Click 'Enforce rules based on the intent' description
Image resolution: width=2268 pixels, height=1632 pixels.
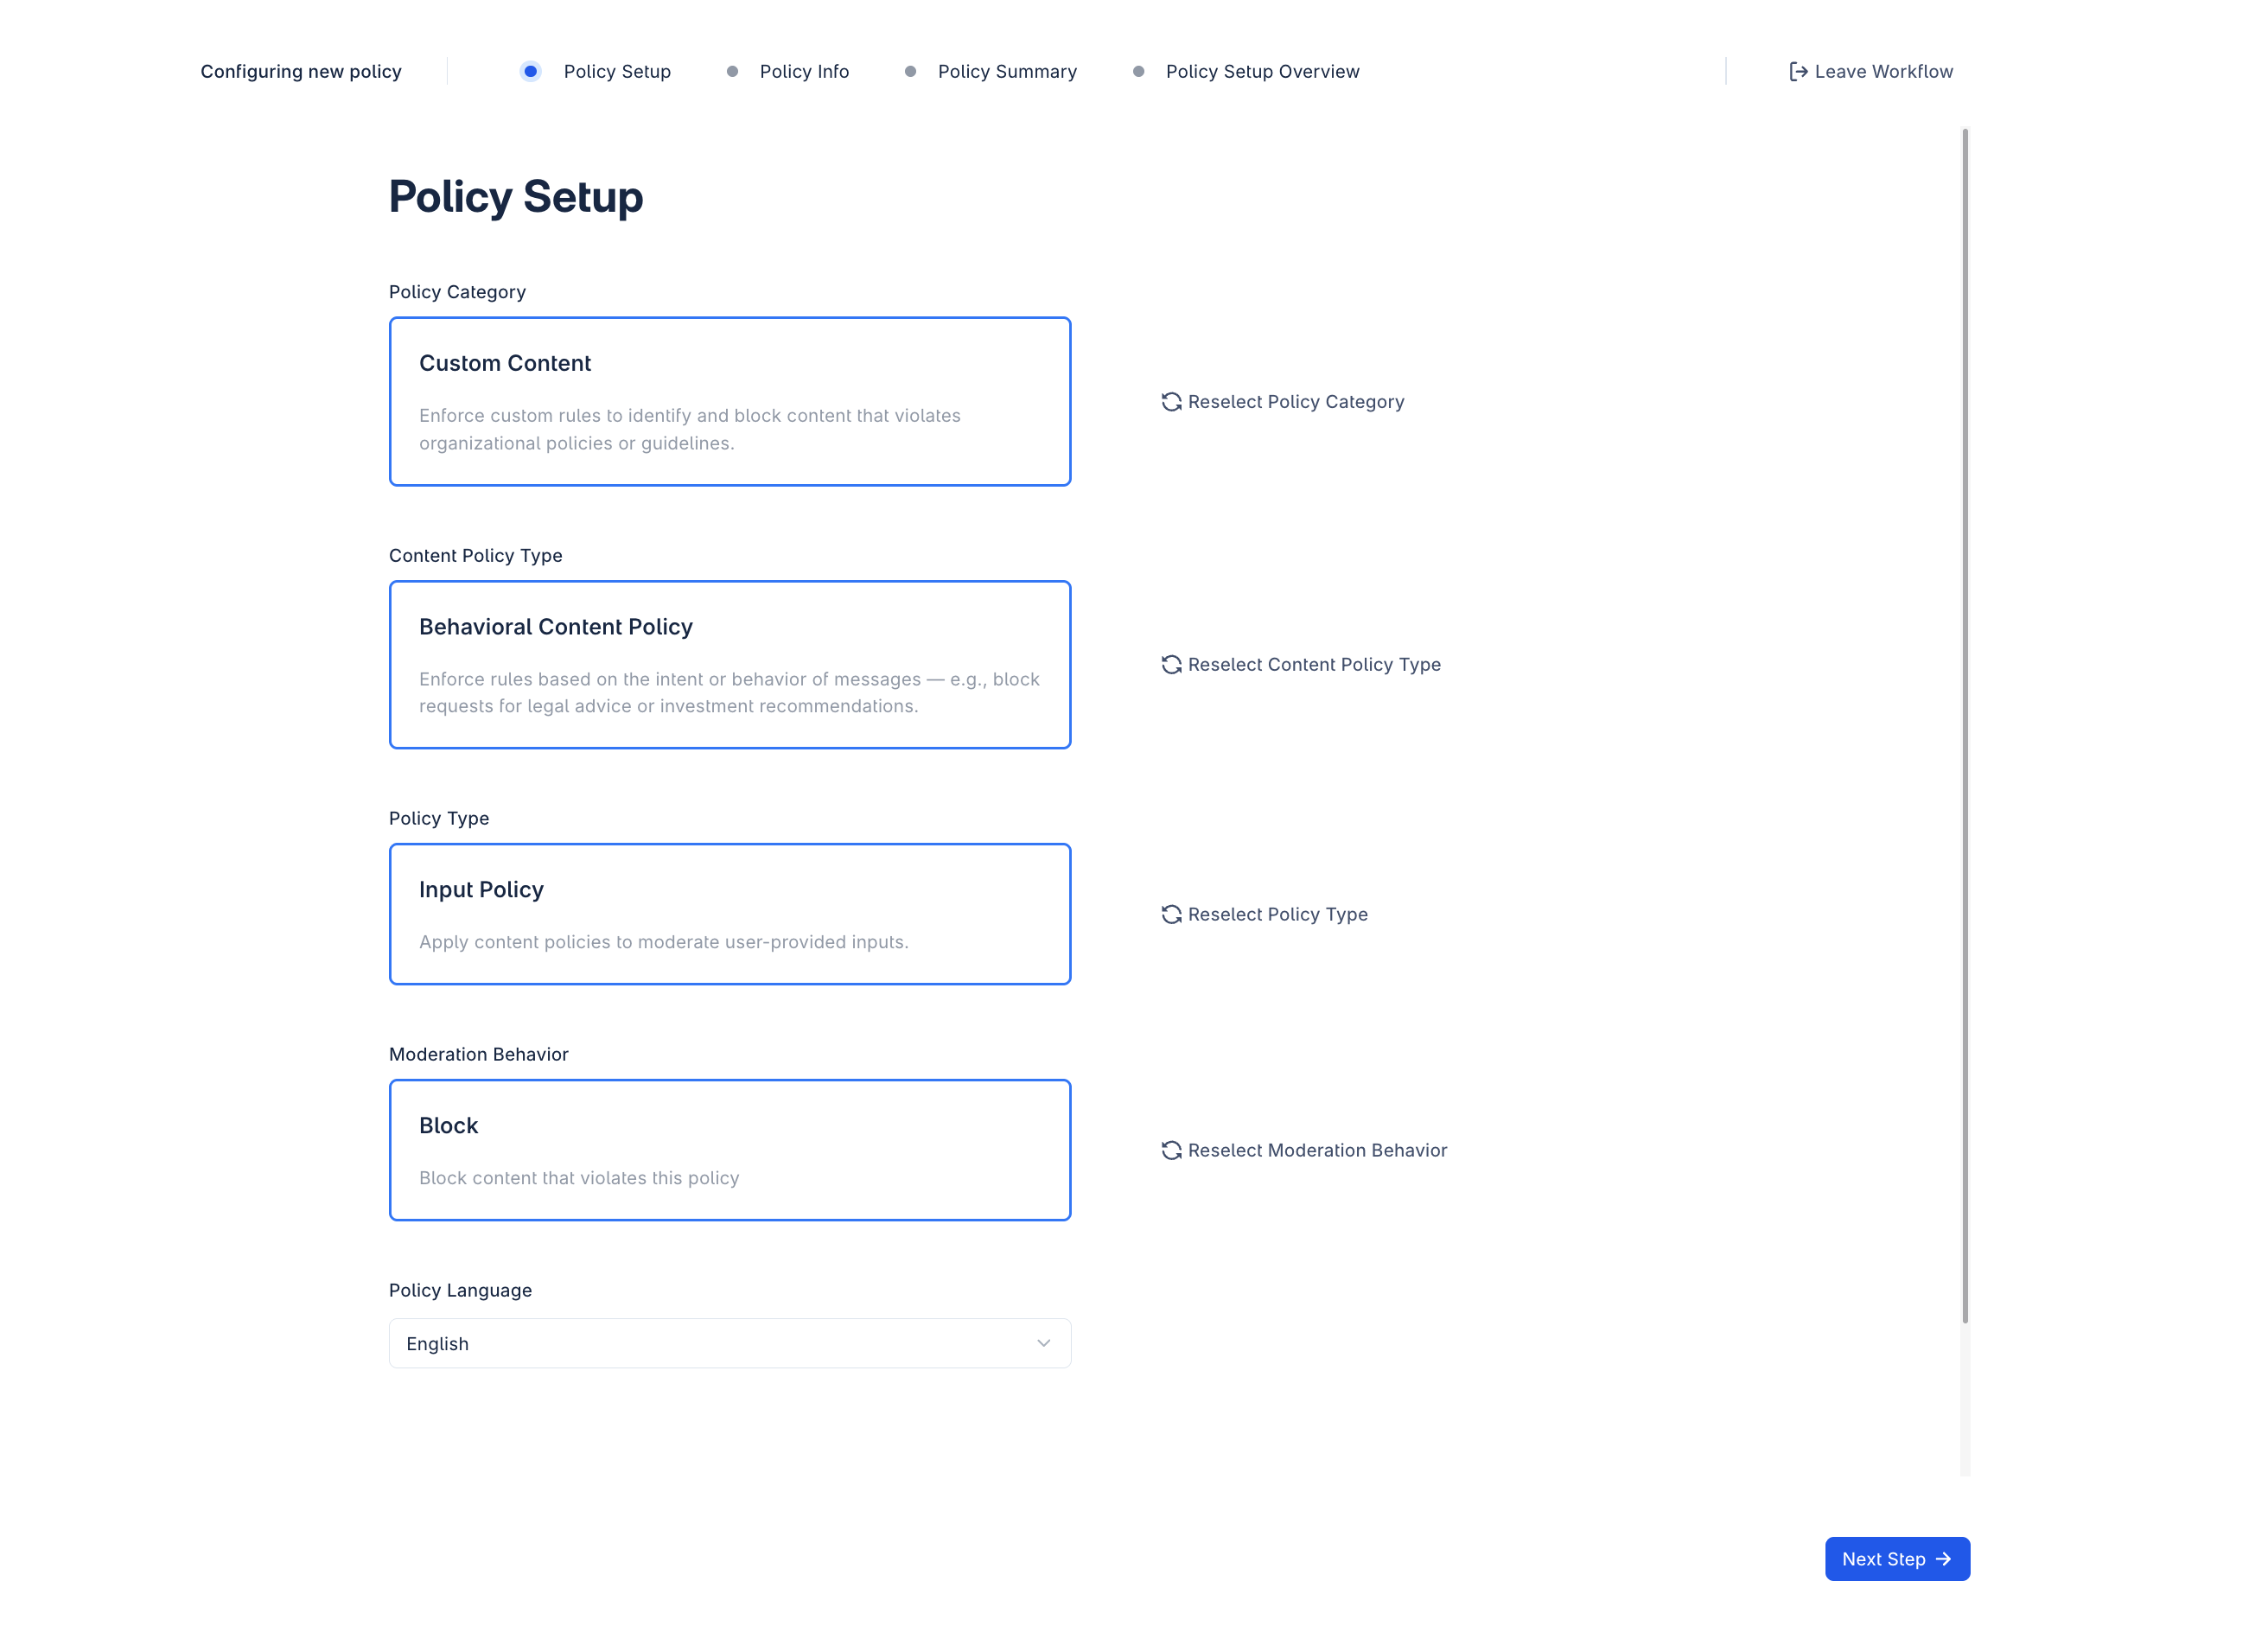tap(730, 693)
